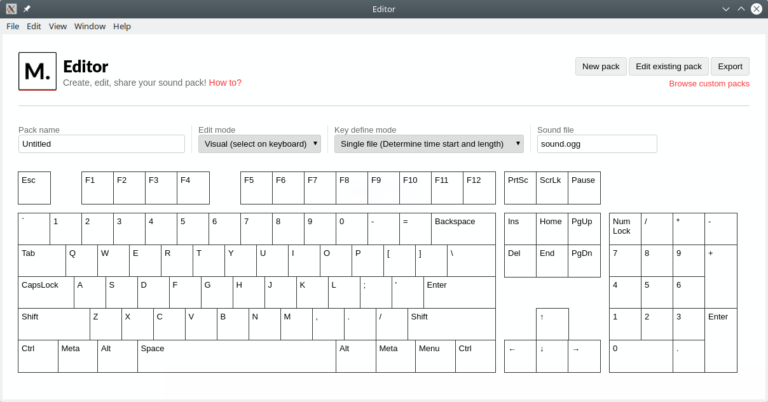Click the New pack button

pyautogui.click(x=601, y=66)
